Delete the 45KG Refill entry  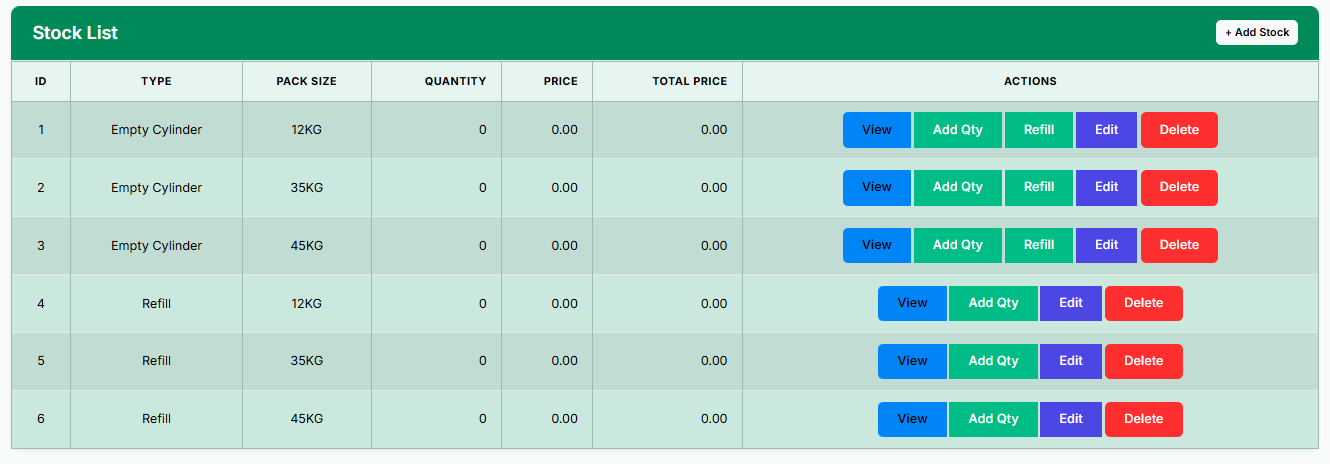pyautogui.click(x=1143, y=420)
